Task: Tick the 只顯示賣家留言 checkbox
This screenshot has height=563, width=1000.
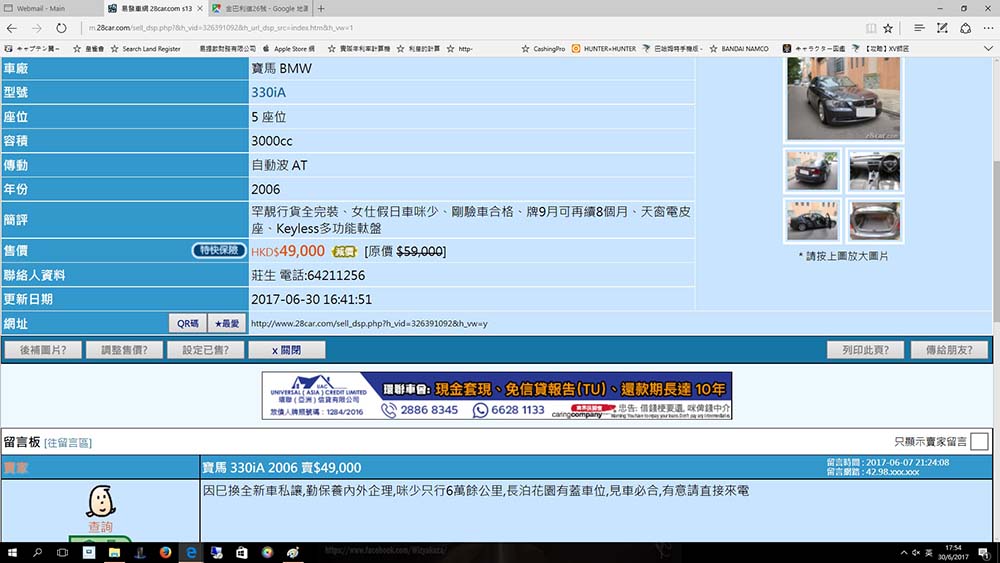Action: click(979, 441)
